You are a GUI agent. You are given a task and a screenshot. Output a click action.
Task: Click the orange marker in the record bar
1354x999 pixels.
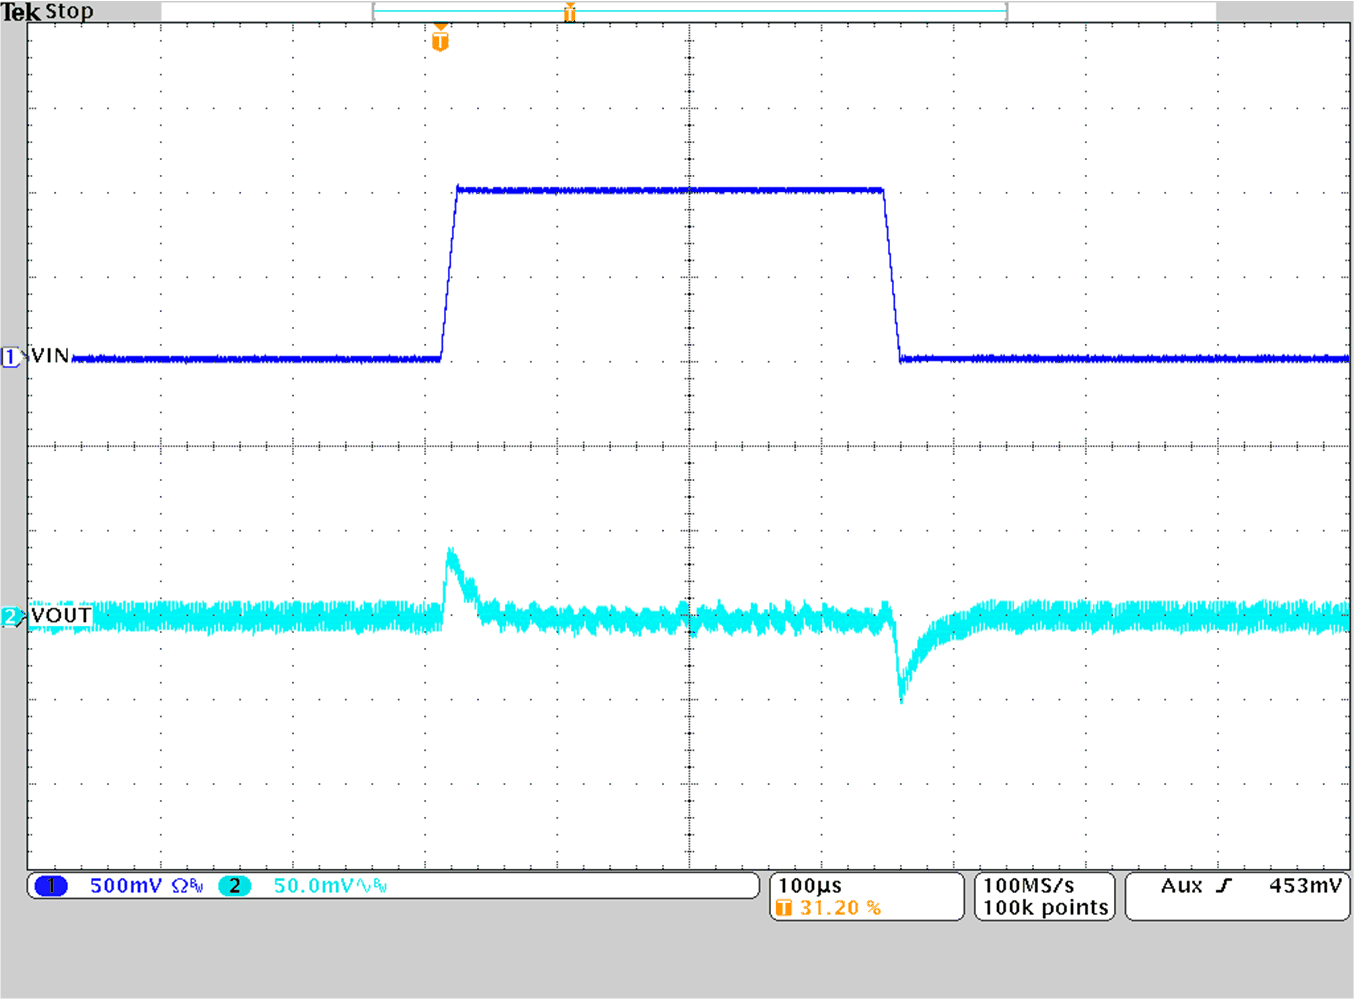pyautogui.click(x=569, y=12)
